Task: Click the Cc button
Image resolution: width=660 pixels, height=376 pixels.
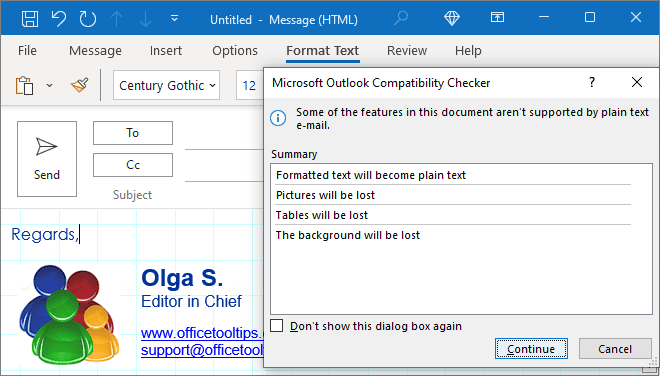Action: pos(133,165)
